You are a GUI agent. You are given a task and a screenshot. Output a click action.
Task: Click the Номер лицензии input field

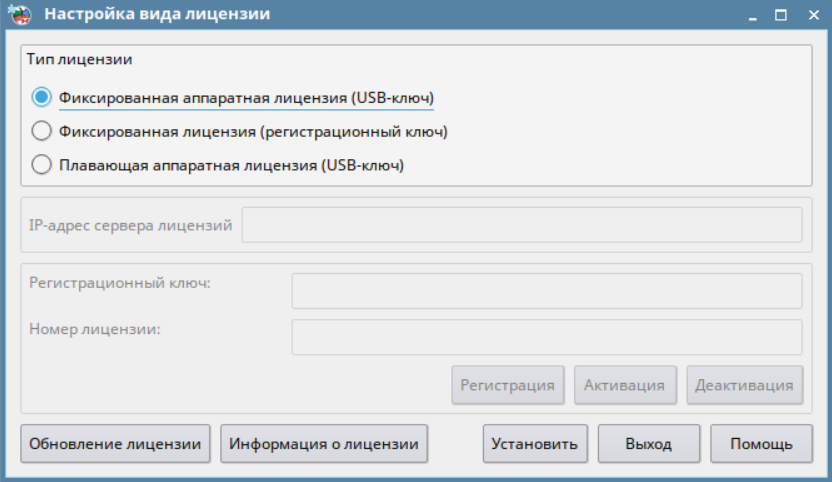(546, 337)
